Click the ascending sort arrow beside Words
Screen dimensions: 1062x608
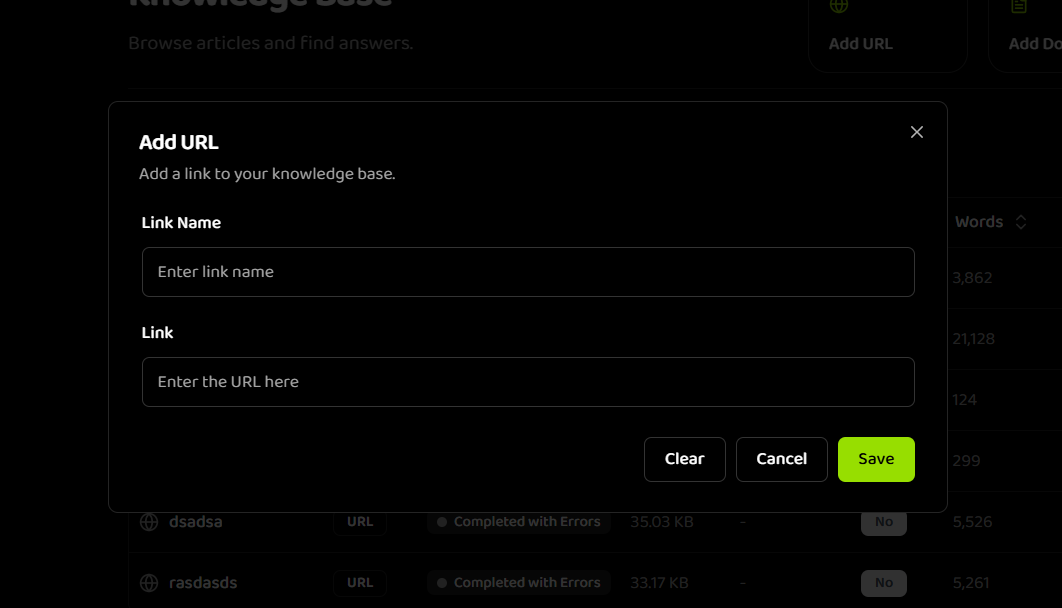(1021, 217)
